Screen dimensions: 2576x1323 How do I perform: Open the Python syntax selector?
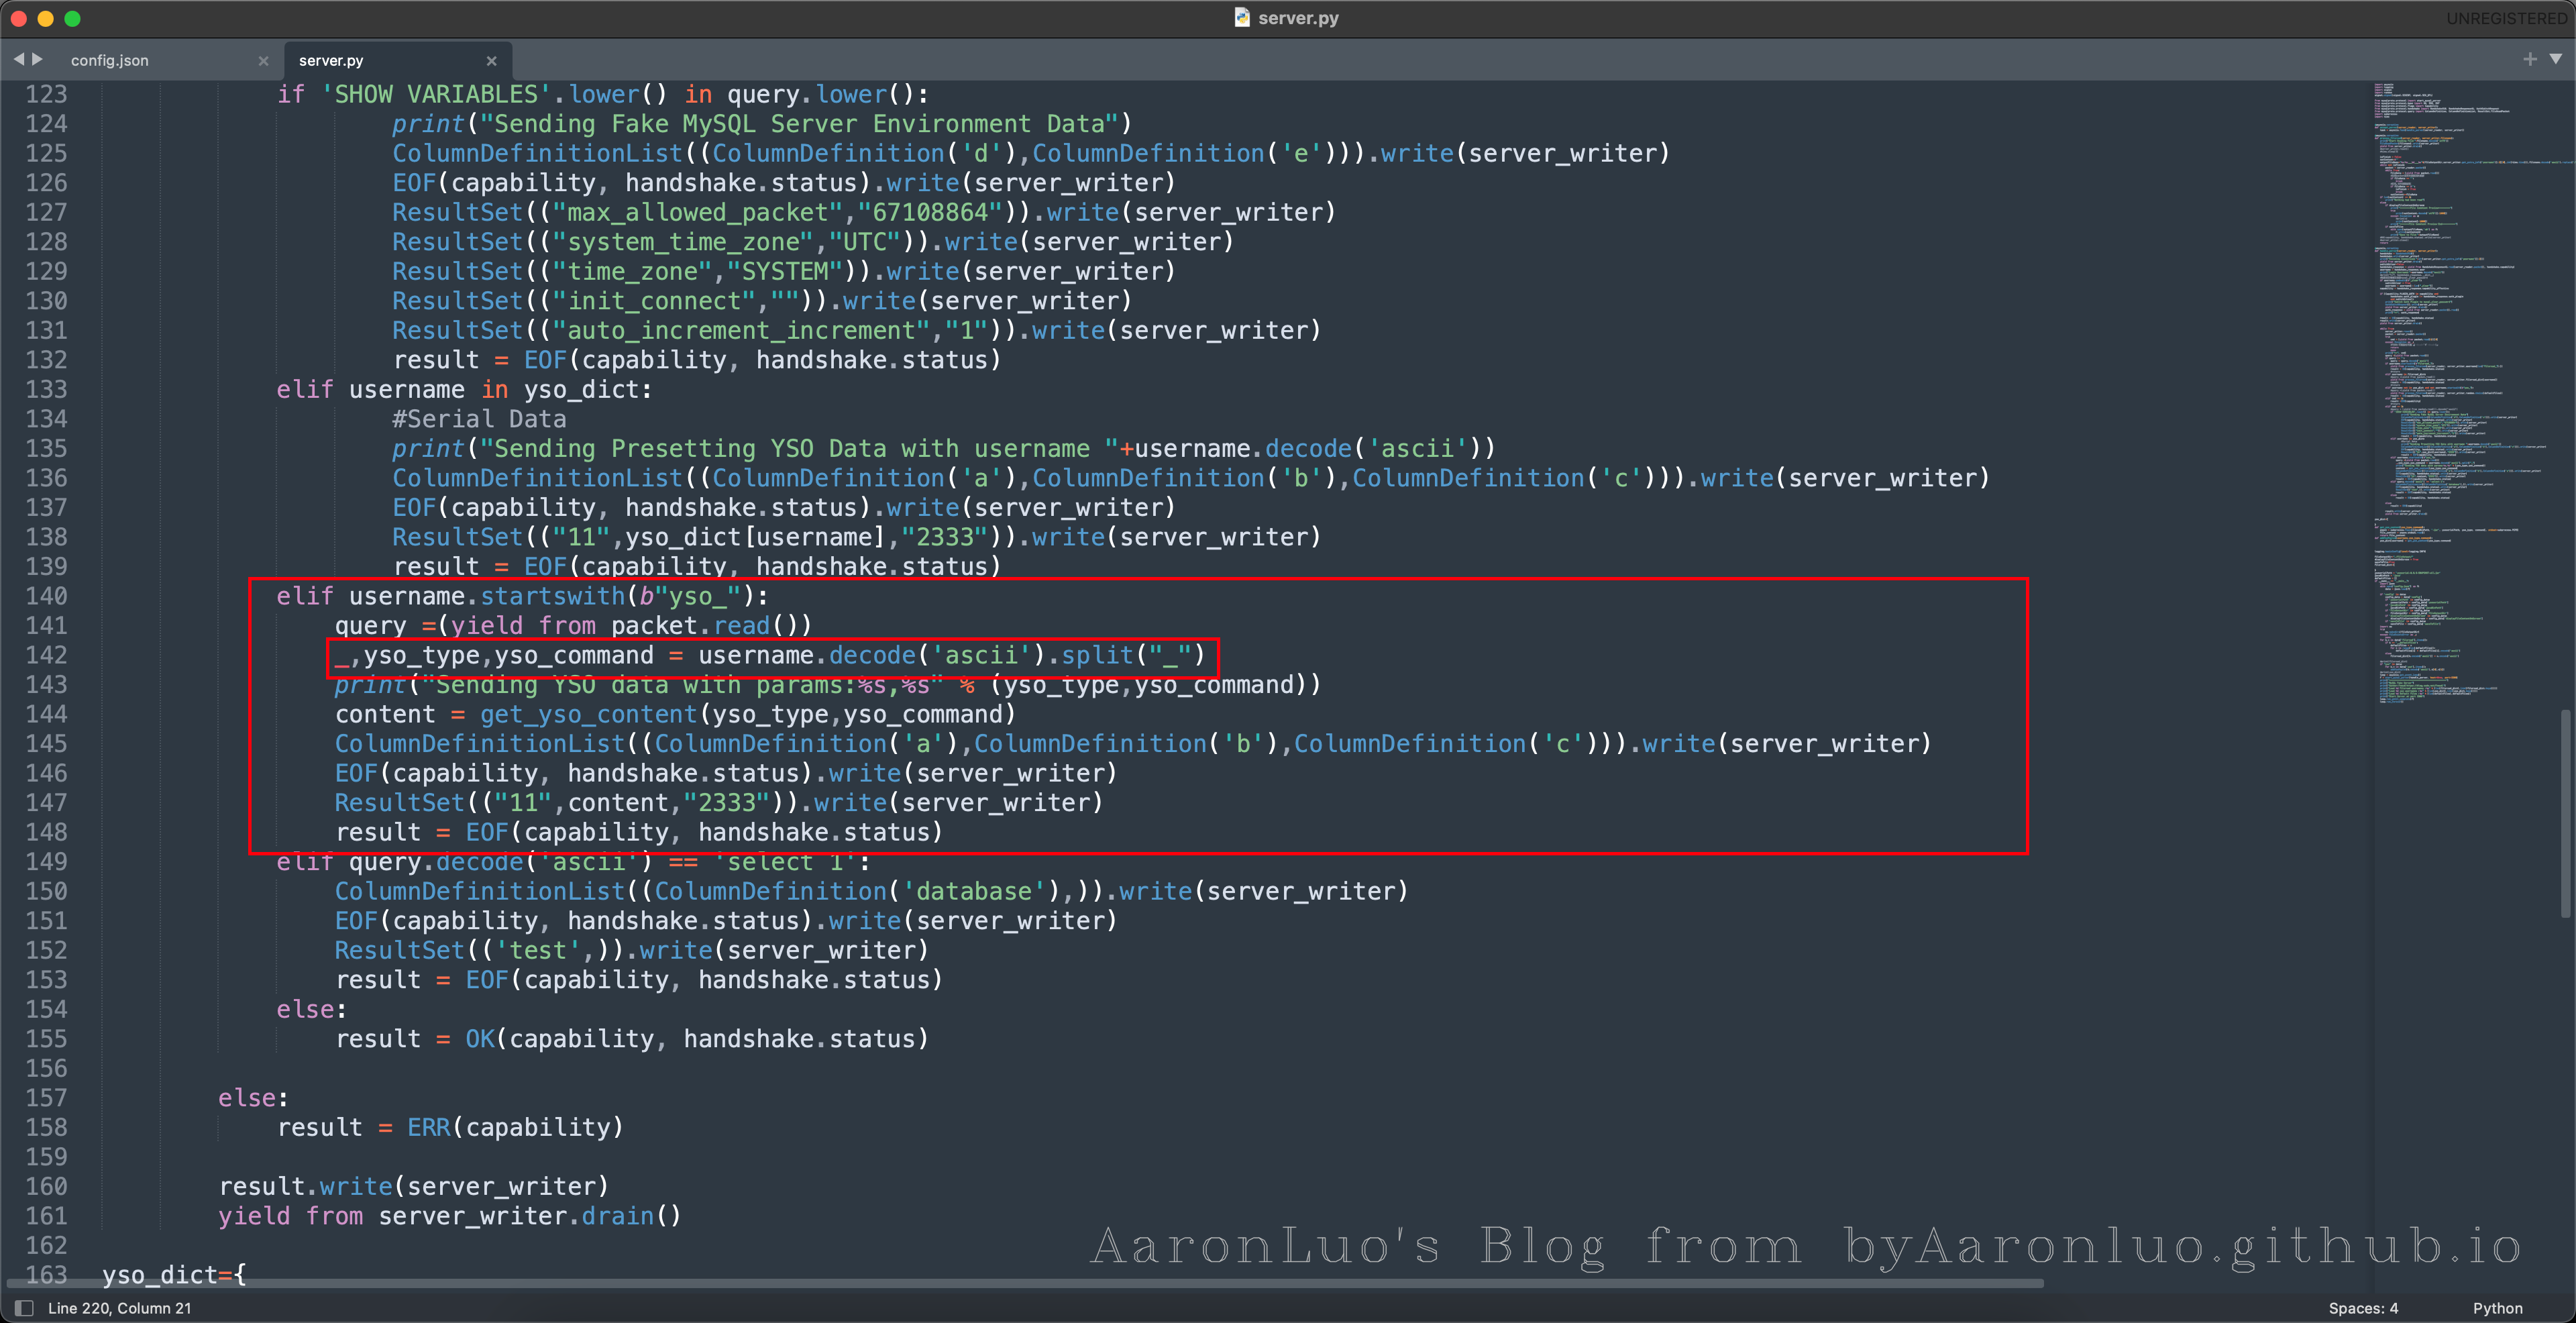[x=2497, y=1308]
